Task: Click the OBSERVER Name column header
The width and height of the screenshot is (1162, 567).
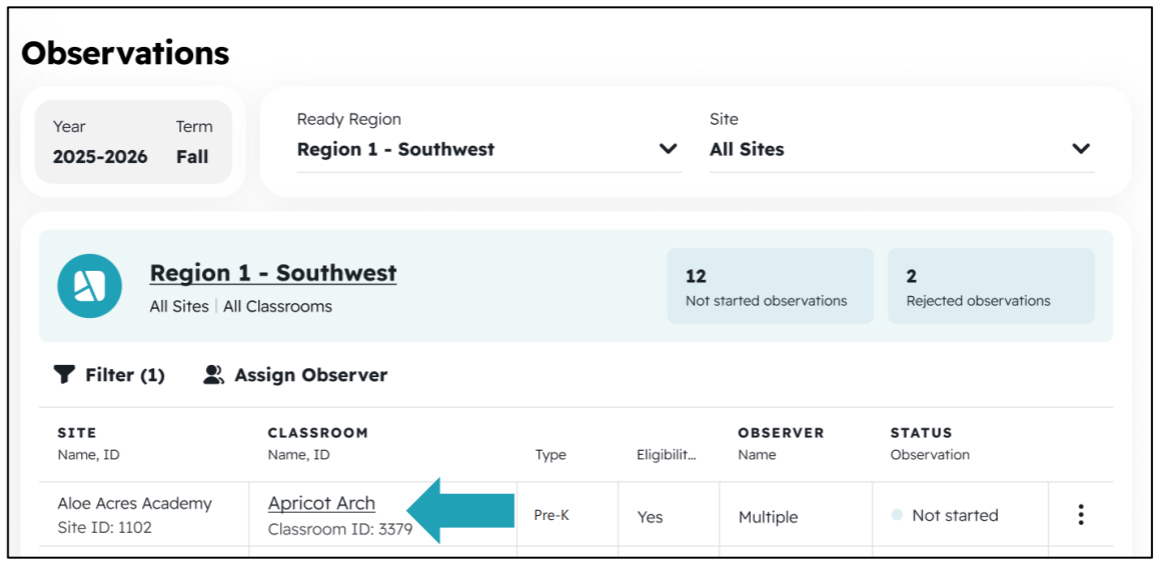Action: 781,443
